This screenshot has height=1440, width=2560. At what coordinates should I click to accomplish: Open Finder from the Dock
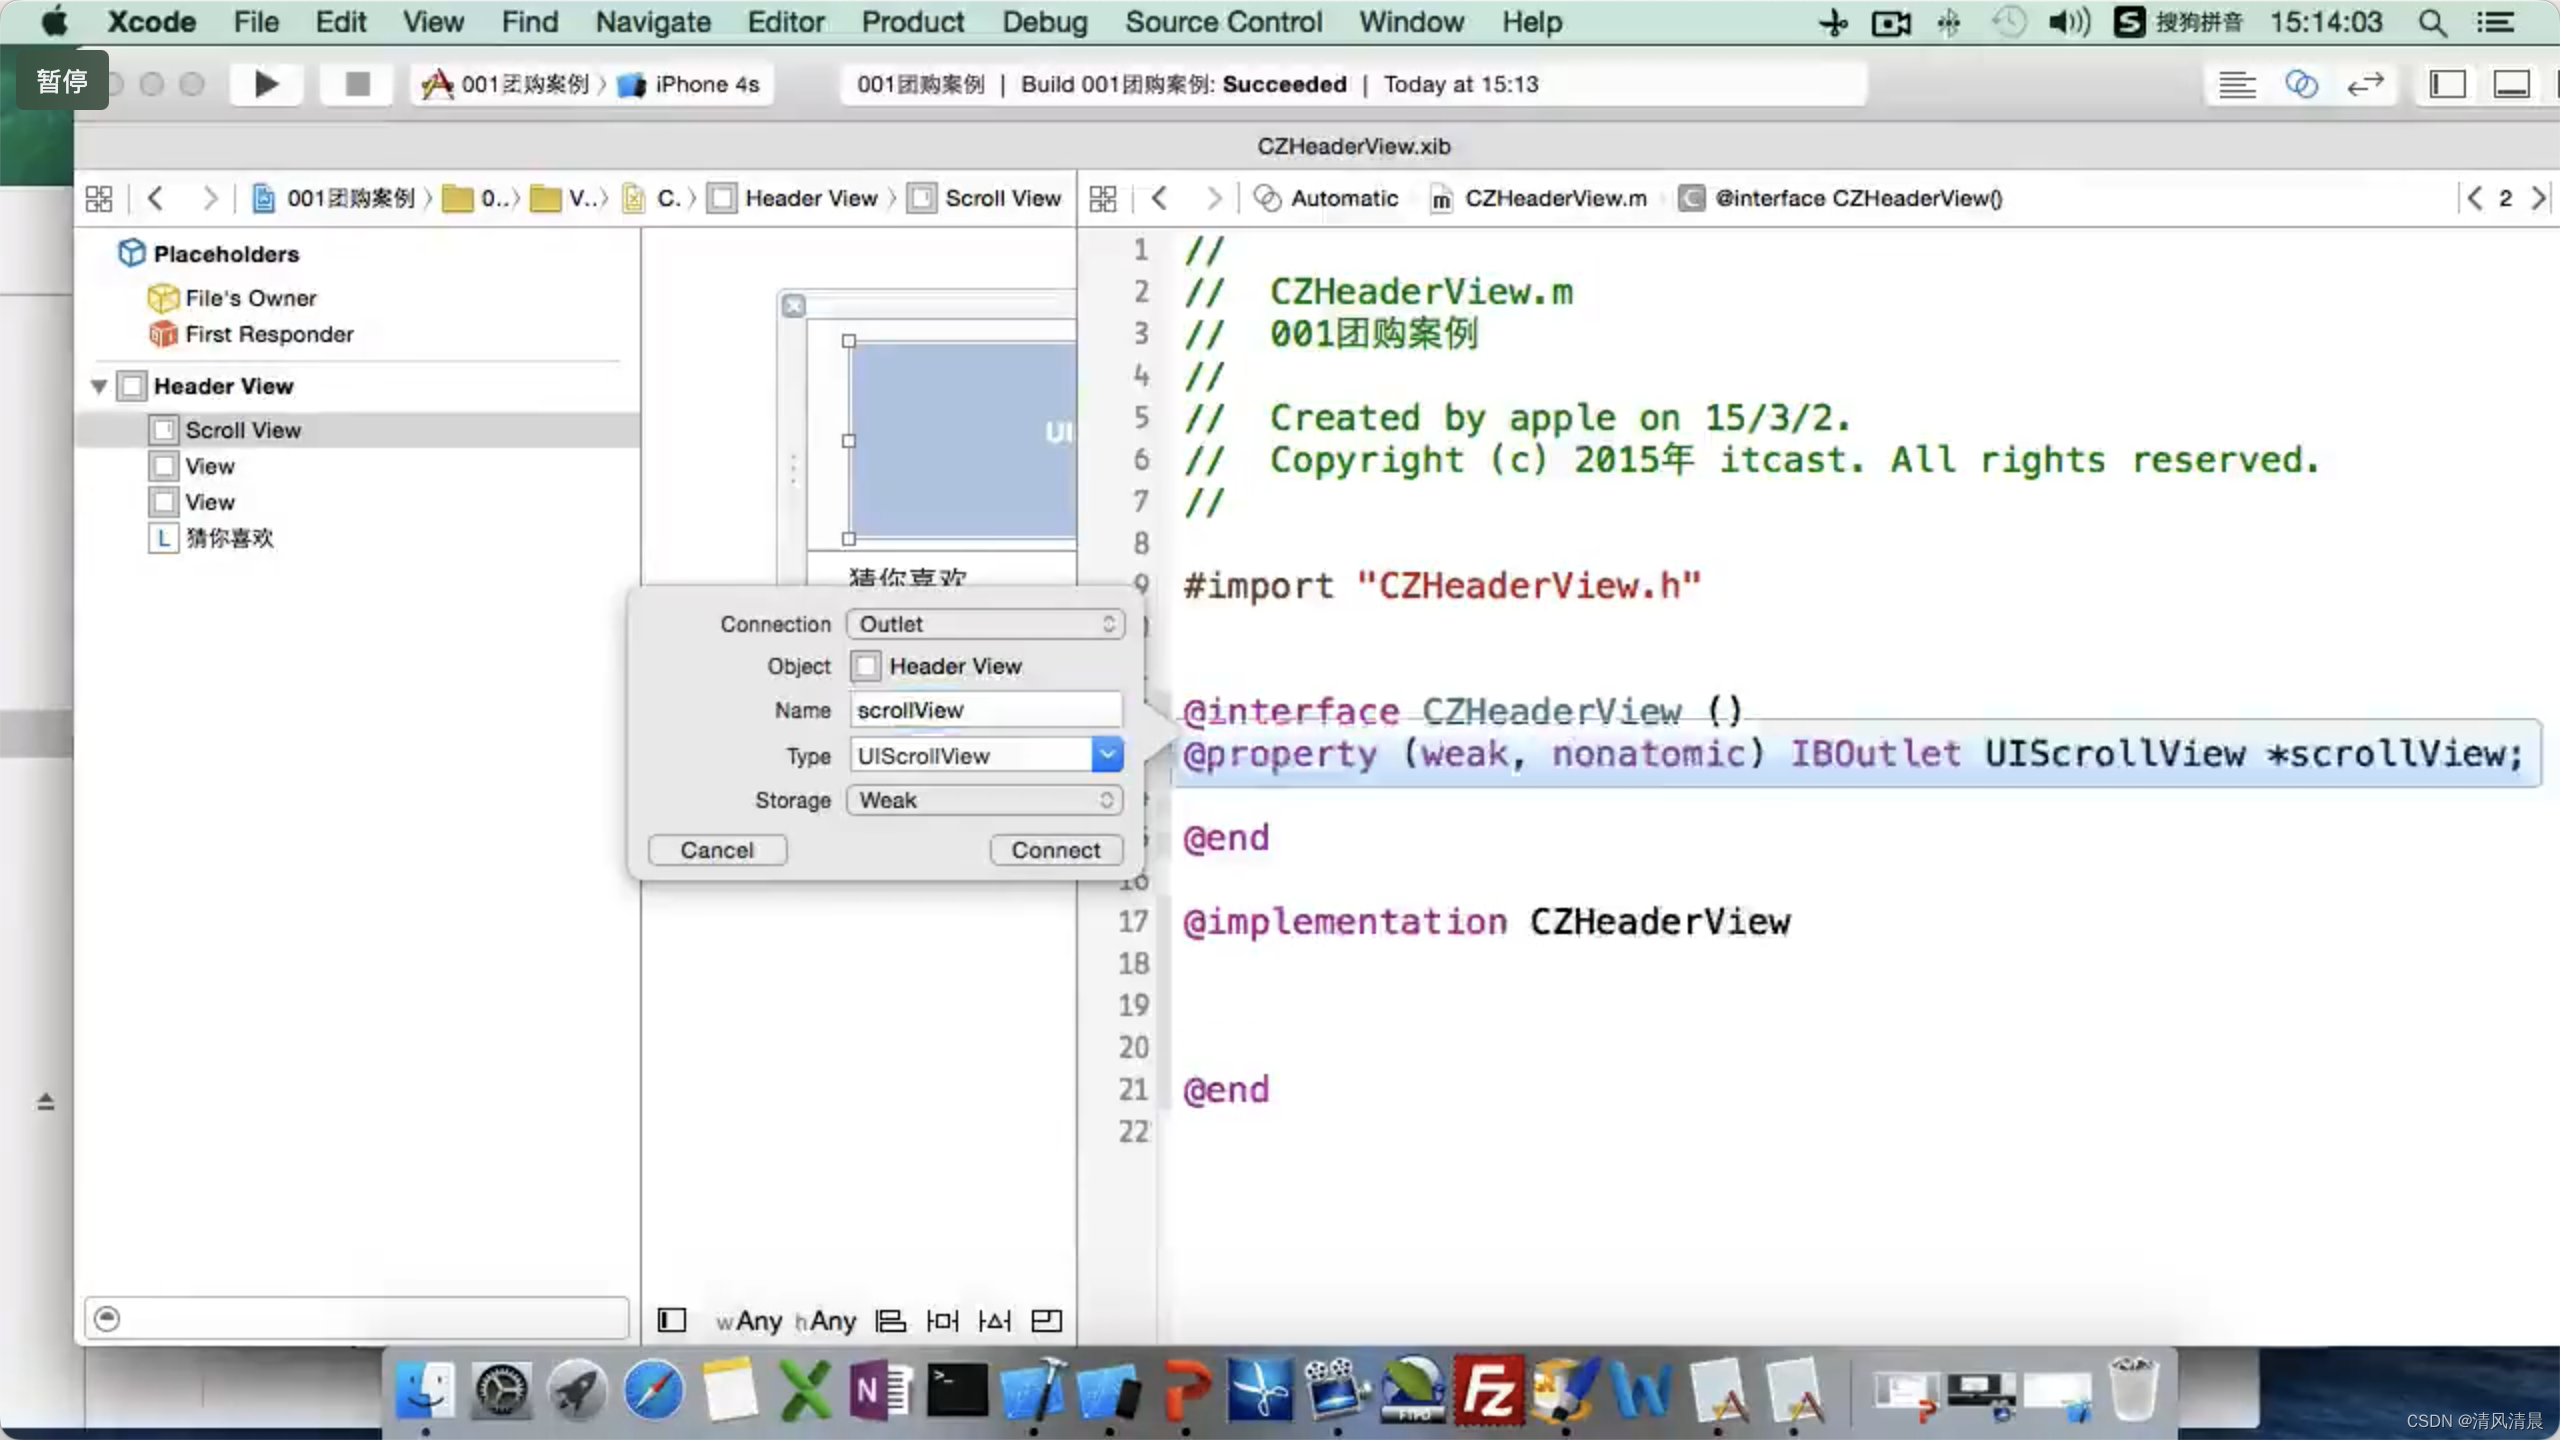[424, 1390]
